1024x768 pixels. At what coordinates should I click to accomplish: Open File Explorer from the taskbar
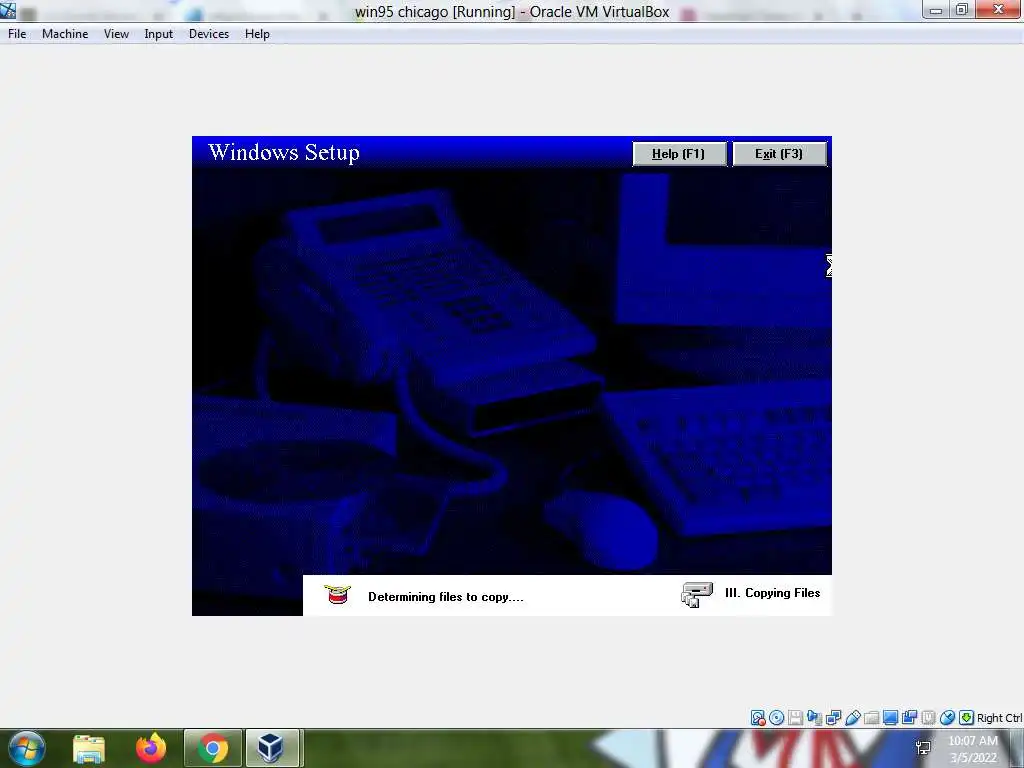tap(89, 748)
